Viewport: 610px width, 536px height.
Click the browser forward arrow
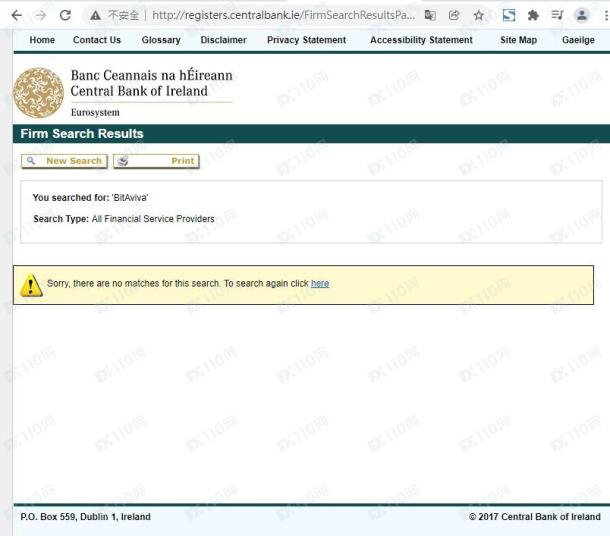pyautogui.click(x=40, y=15)
